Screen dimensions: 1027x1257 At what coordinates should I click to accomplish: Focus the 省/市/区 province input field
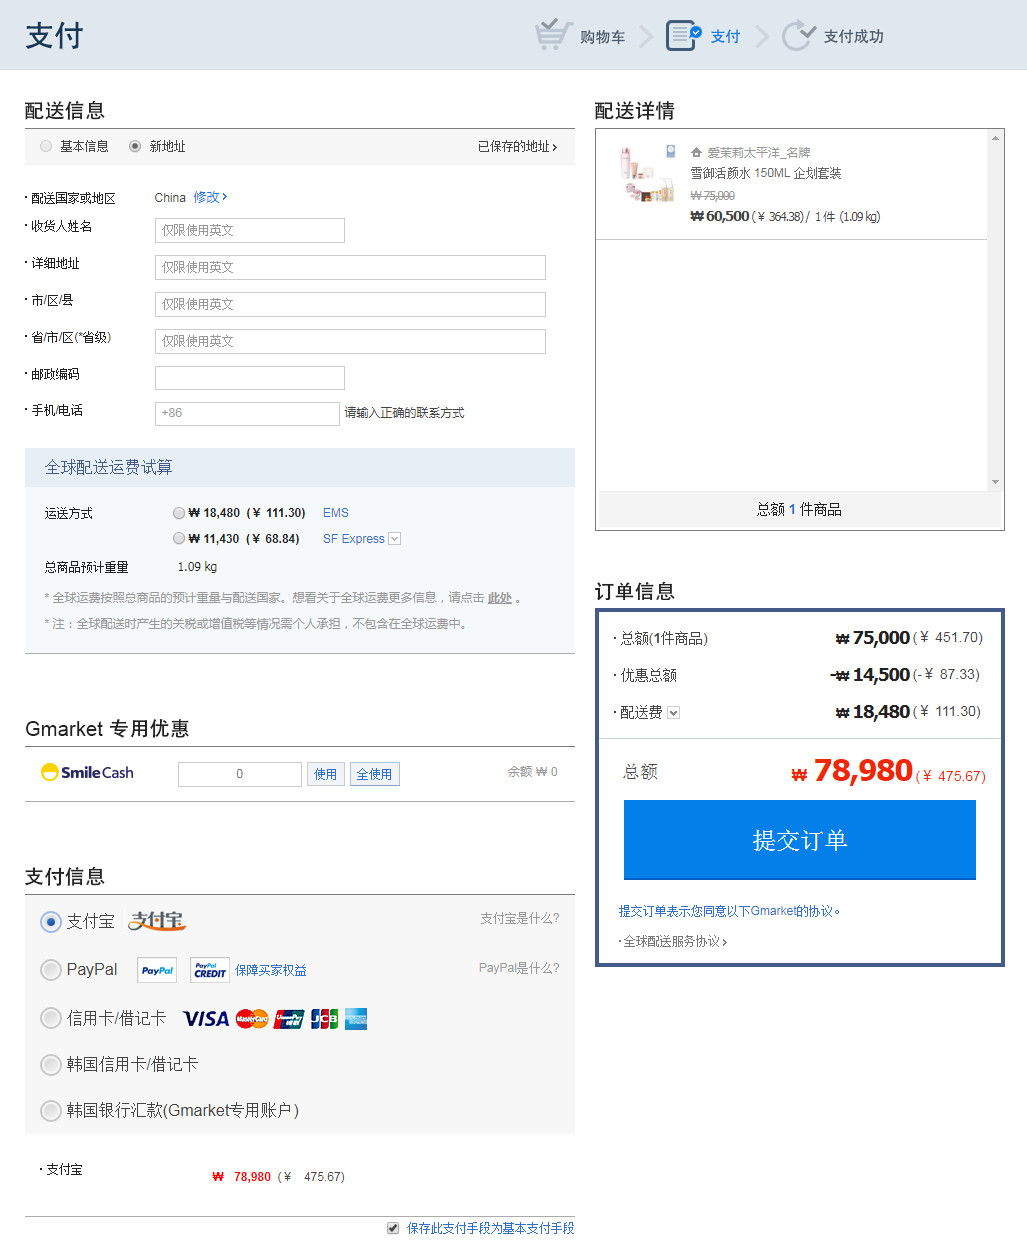coord(350,341)
